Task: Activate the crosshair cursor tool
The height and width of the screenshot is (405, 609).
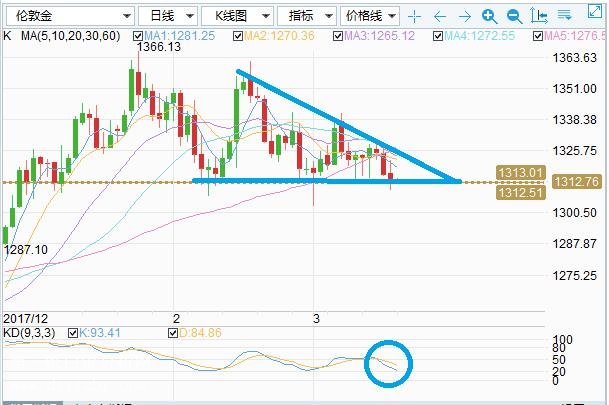Action: 416,16
